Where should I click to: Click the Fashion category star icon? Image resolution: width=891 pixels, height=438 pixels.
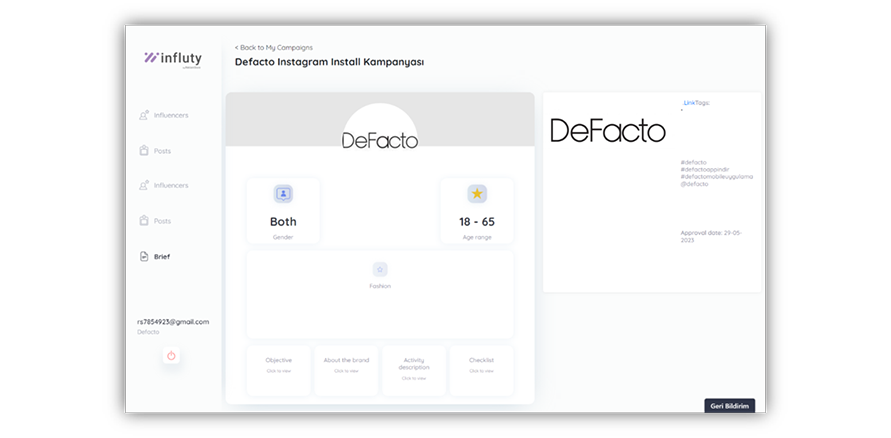[x=380, y=269]
